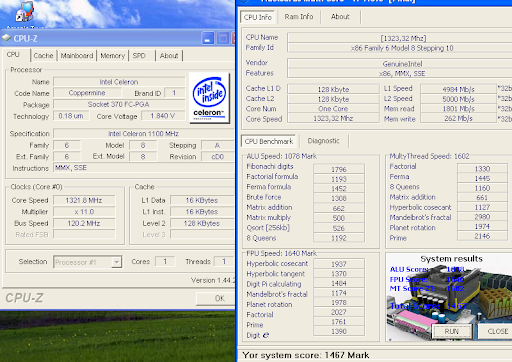Open the desktop shortcut icon above CPU-Z
The width and height of the screenshot is (512, 362).
coord(24,12)
